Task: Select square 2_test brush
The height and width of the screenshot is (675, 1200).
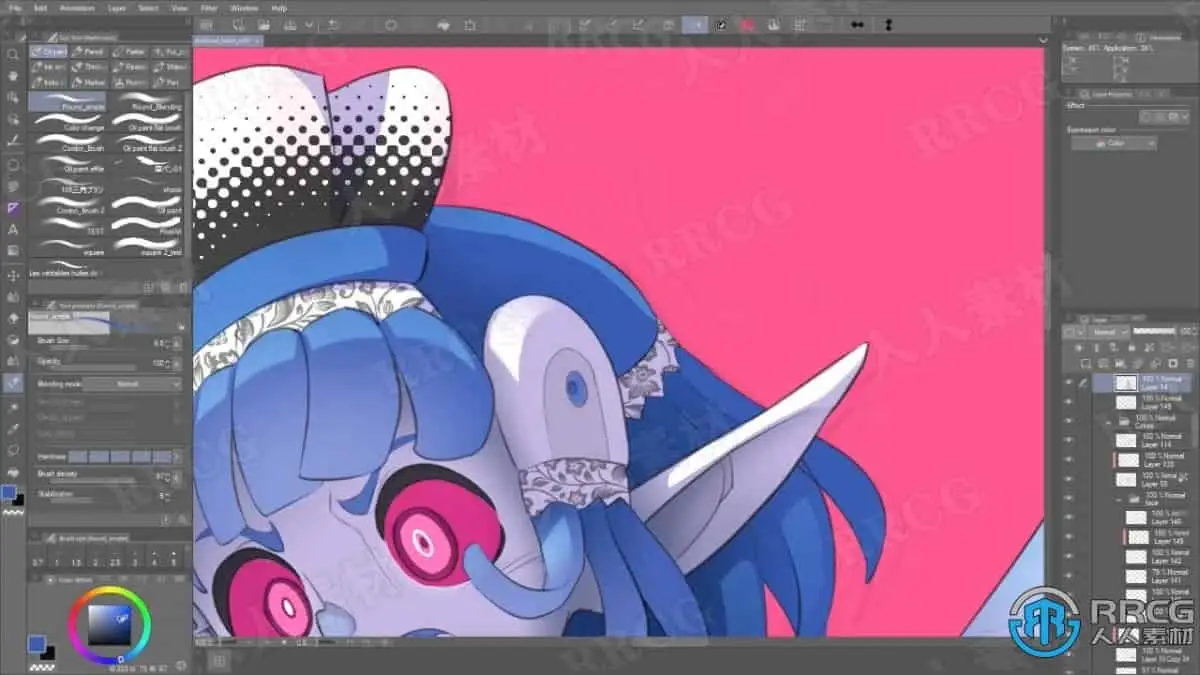Action: tap(146, 245)
